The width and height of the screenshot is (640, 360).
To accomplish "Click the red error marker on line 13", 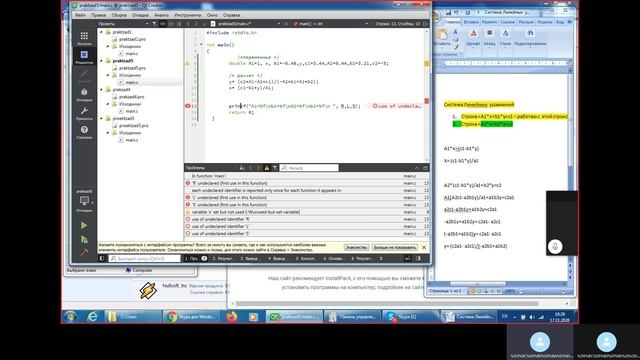I will [x=188, y=106].
